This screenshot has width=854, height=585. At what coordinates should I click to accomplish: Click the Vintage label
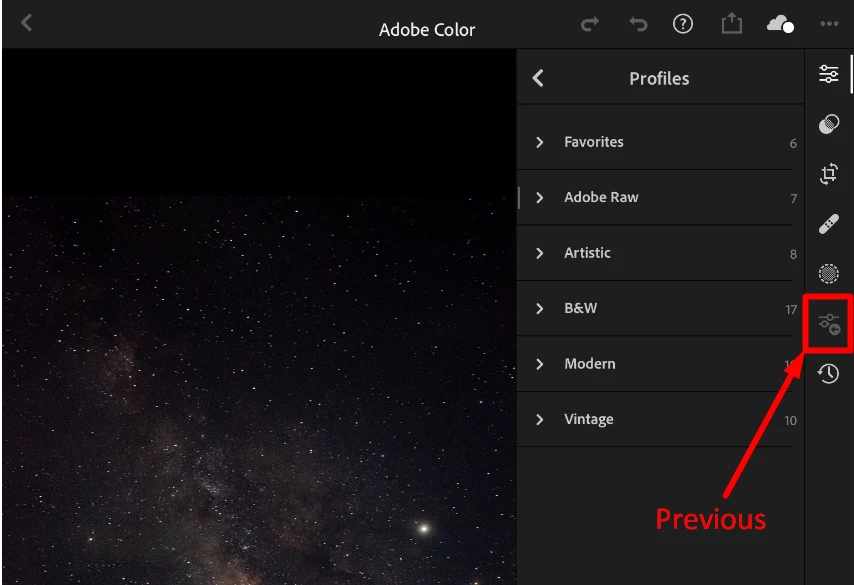(589, 419)
